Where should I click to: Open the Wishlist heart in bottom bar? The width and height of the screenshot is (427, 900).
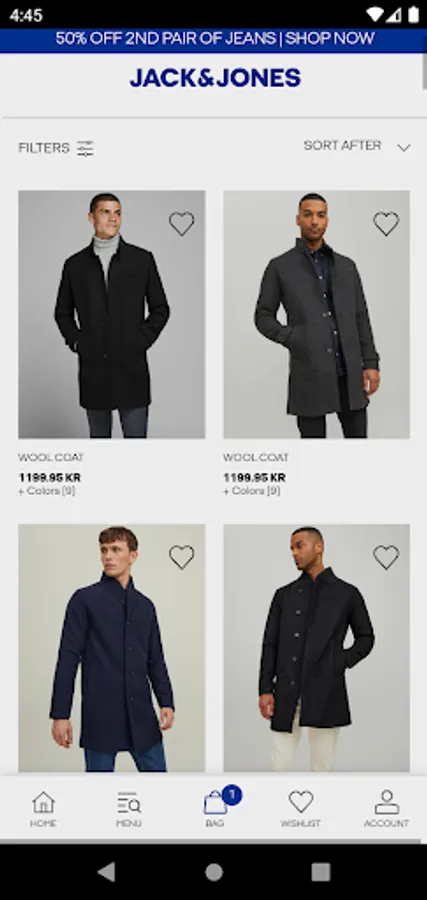[301, 801]
